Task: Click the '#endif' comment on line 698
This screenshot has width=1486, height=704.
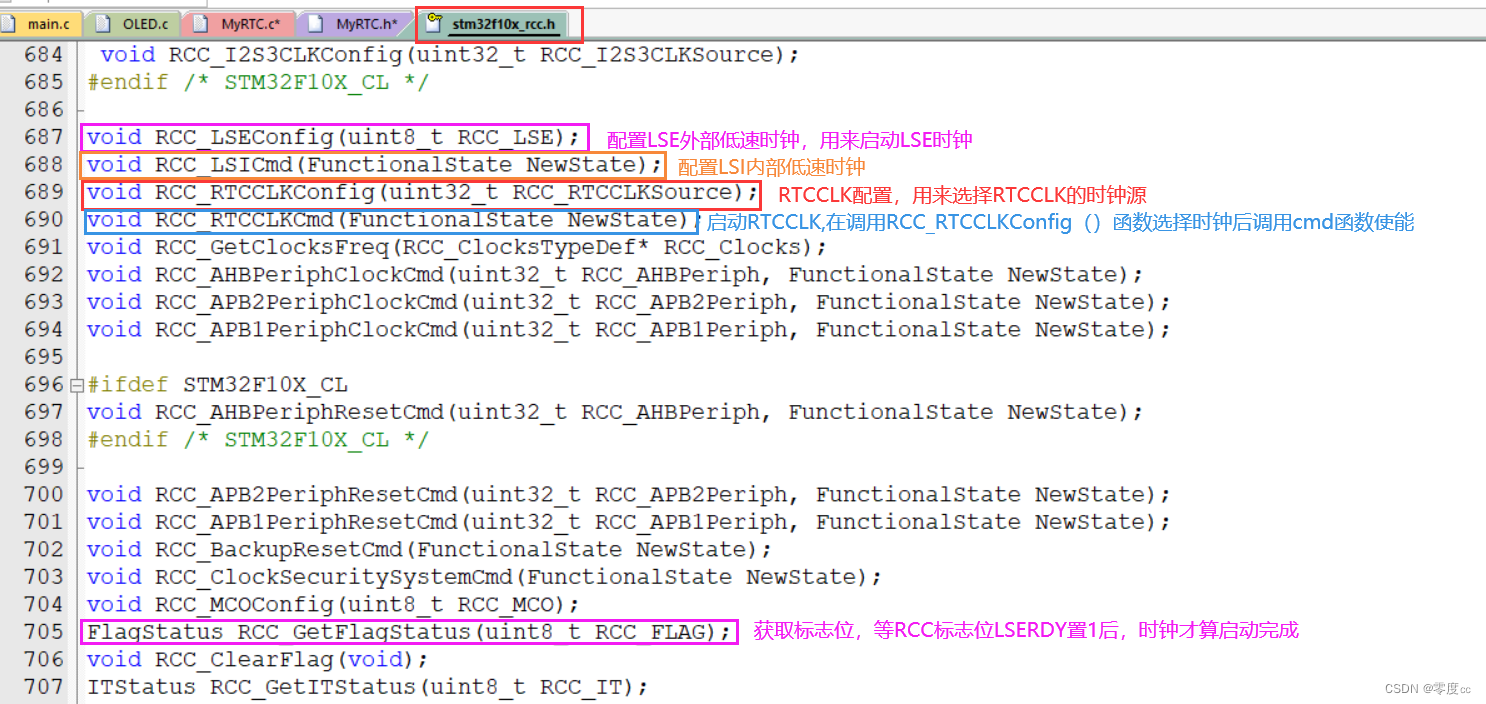Action: [x=258, y=440]
